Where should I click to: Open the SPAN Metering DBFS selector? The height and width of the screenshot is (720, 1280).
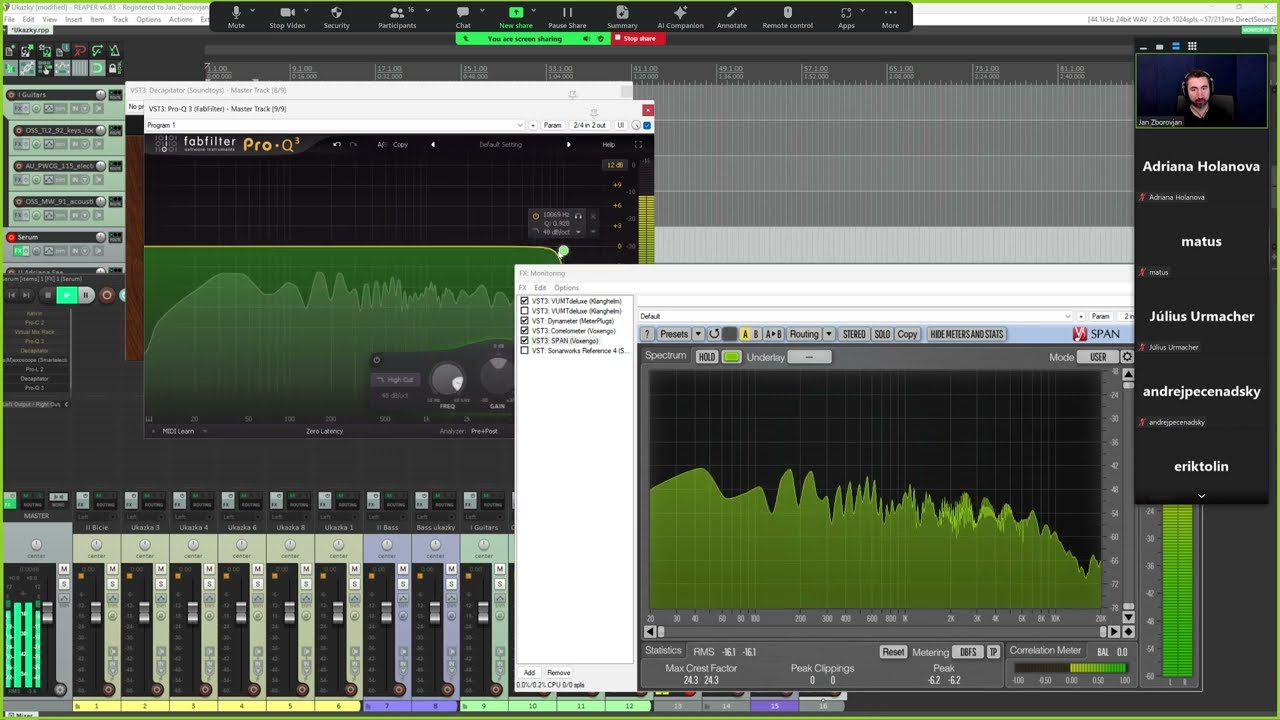coord(968,652)
